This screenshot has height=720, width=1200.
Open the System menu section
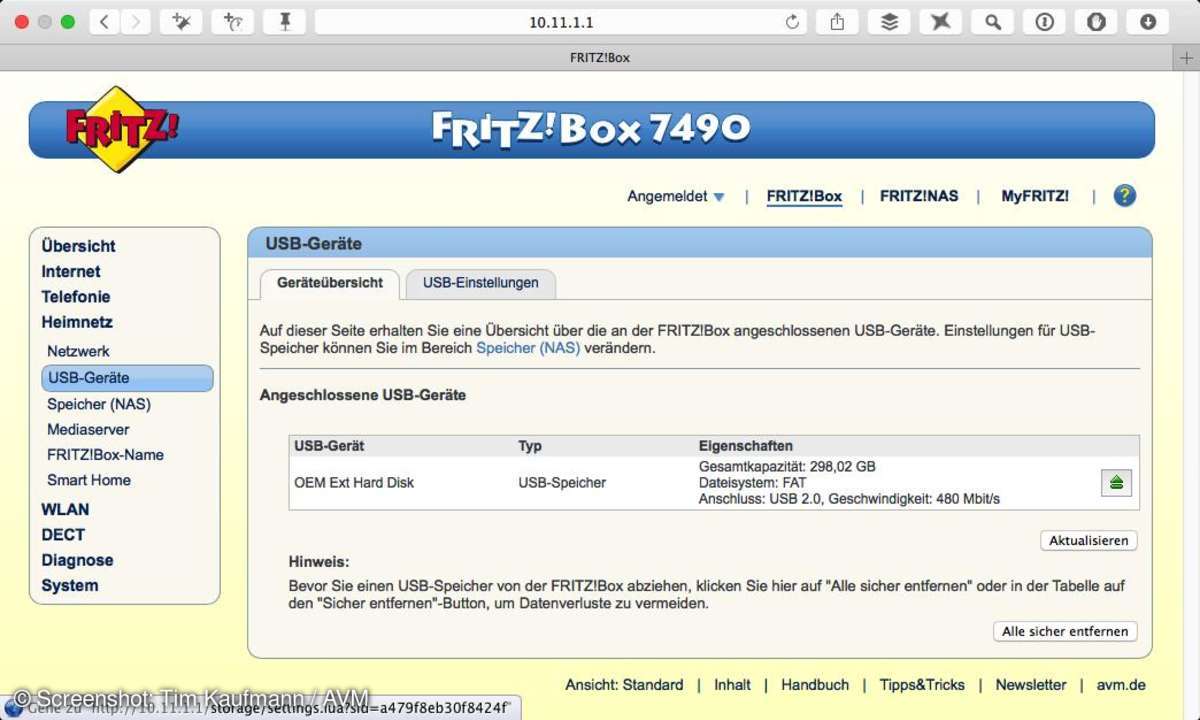tap(70, 586)
